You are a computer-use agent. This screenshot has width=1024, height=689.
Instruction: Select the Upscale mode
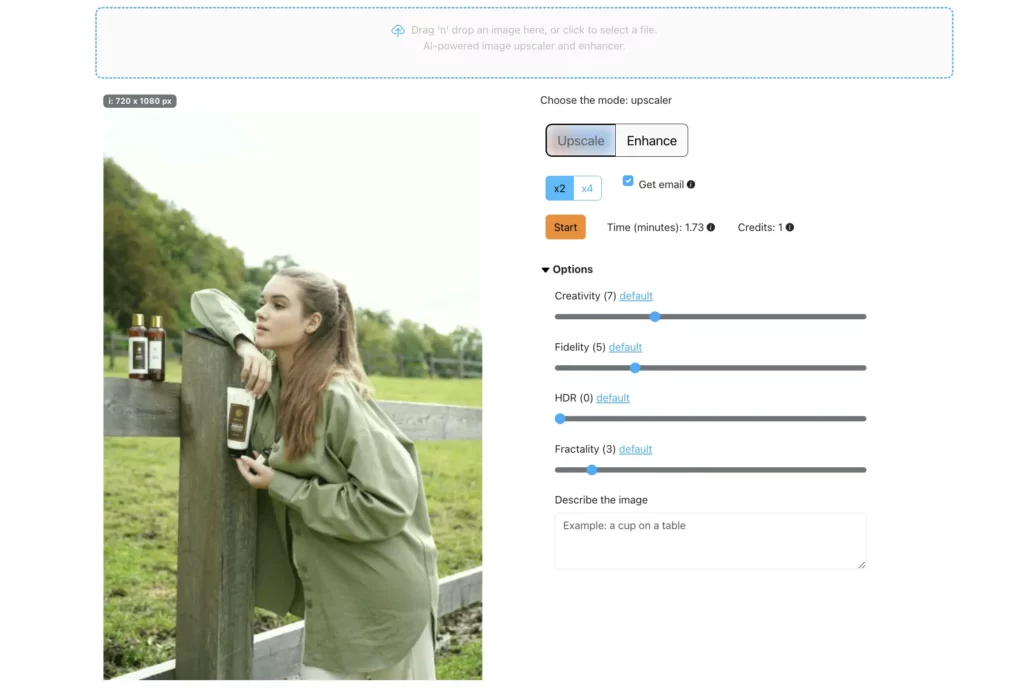pos(582,140)
